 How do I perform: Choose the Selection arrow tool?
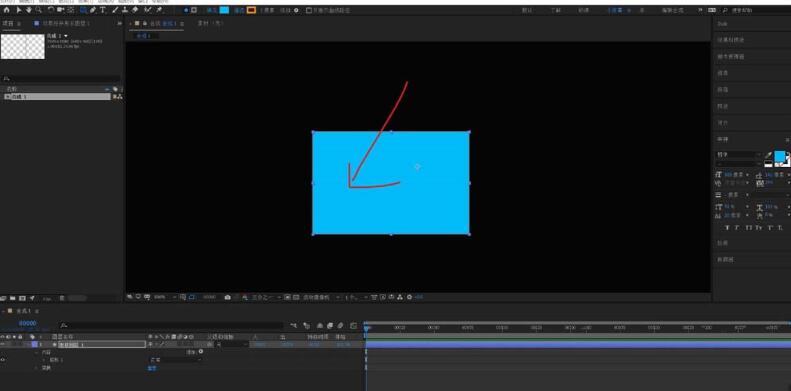click(x=19, y=10)
